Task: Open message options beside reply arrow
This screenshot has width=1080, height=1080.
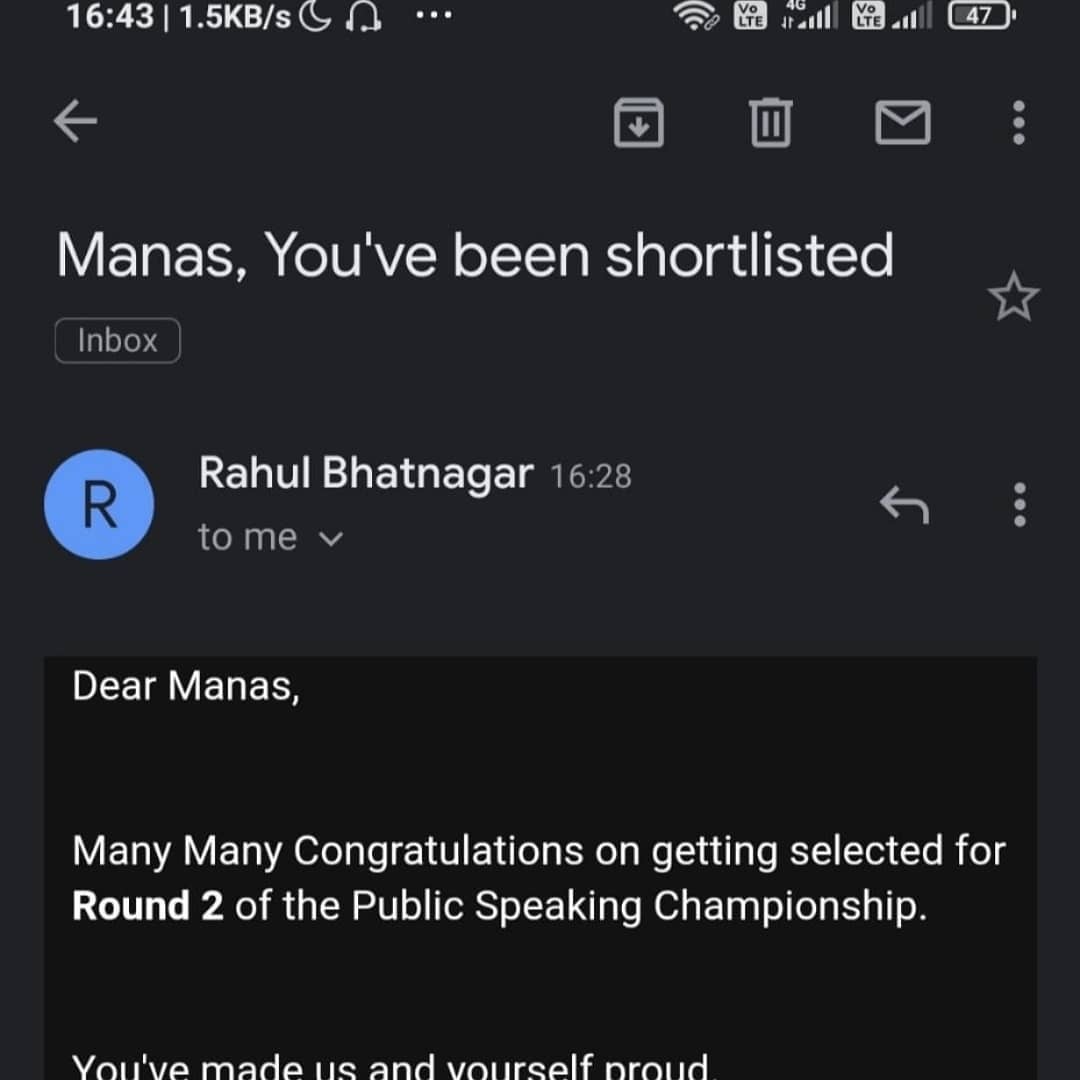Action: click(x=1019, y=505)
